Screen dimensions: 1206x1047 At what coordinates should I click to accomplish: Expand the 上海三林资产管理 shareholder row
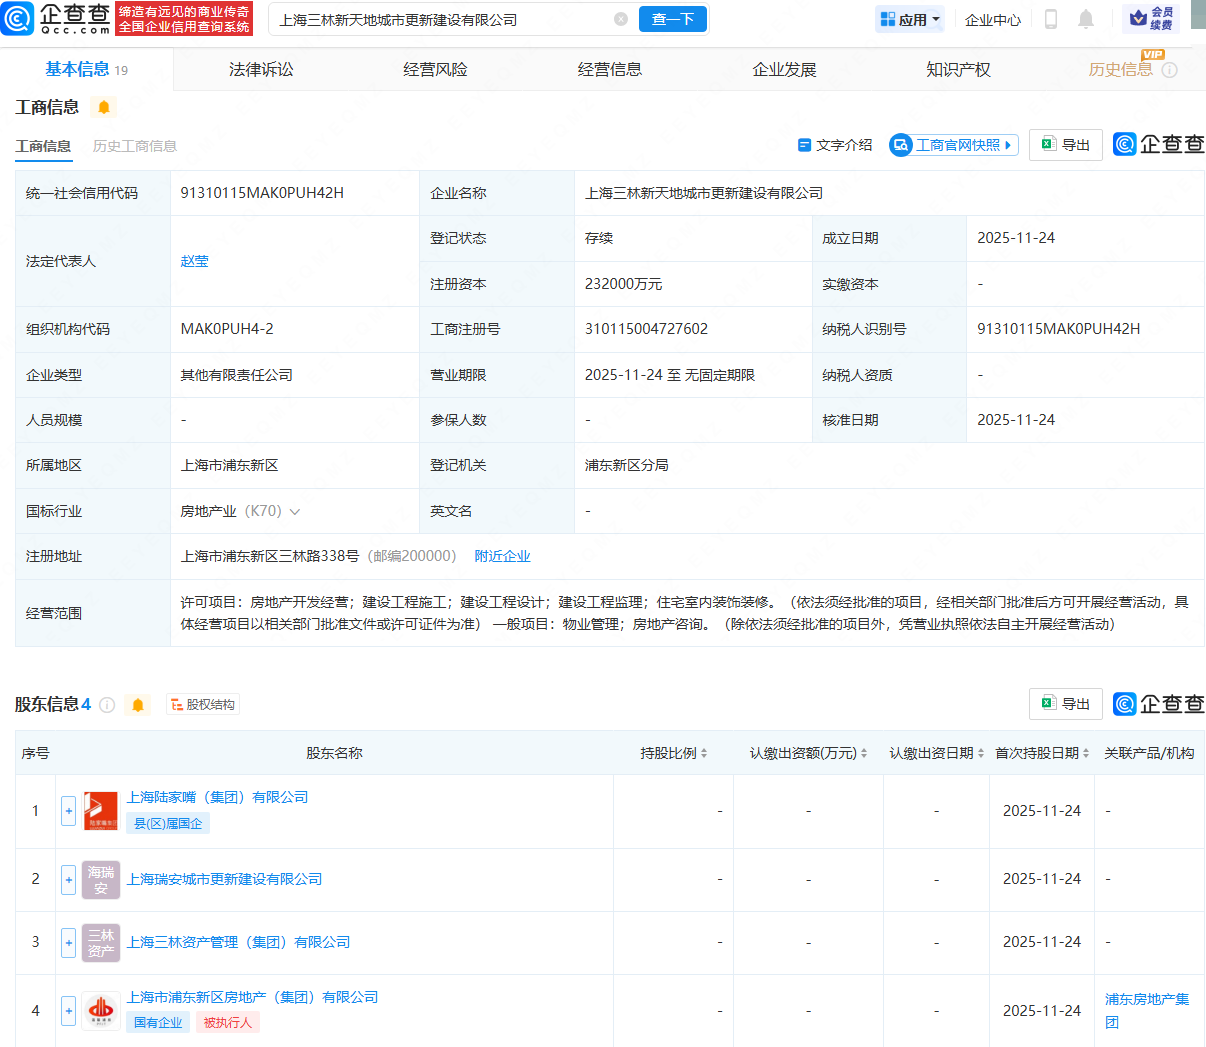(x=68, y=942)
